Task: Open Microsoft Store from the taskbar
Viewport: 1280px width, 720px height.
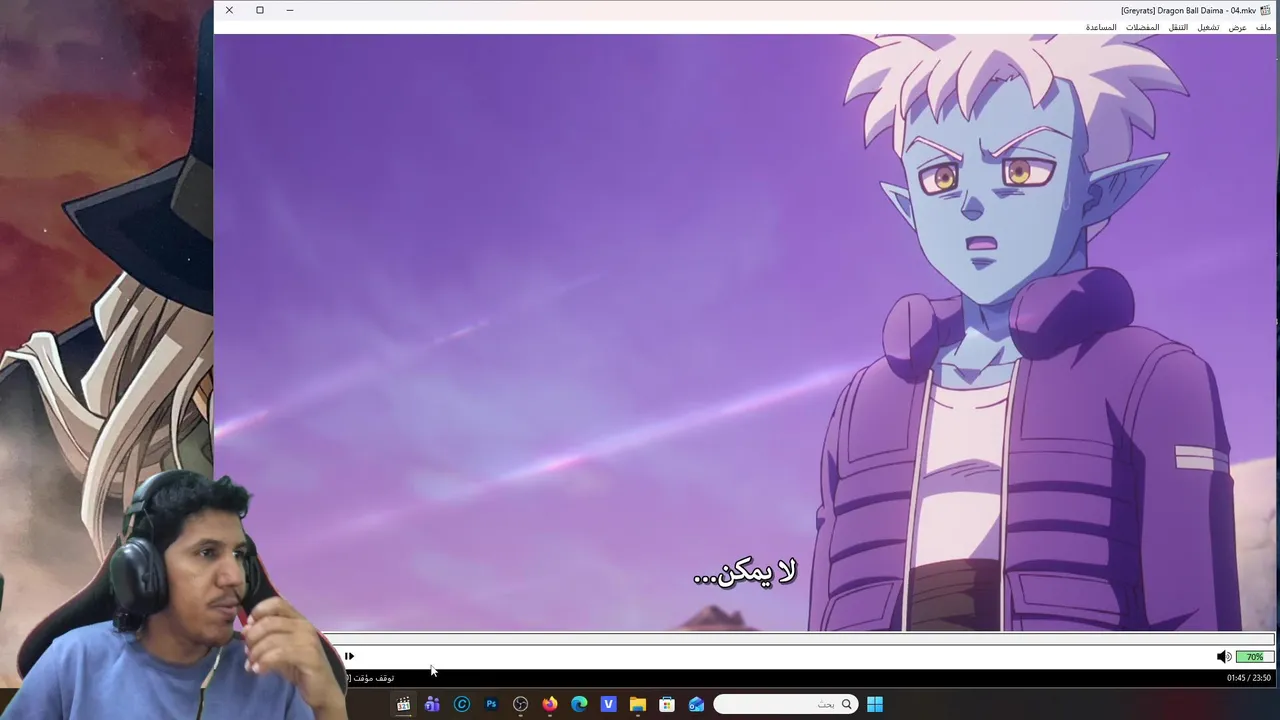Action: pyautogui.click(x=667, y=704)
